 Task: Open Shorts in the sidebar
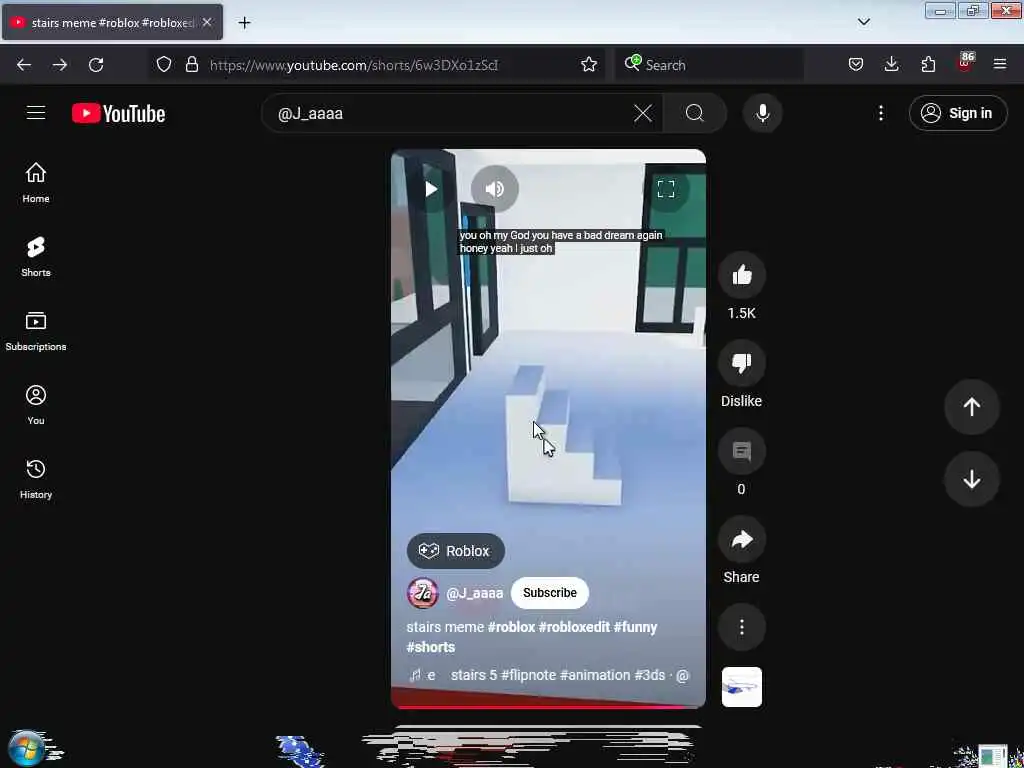(x=36, y=257)
